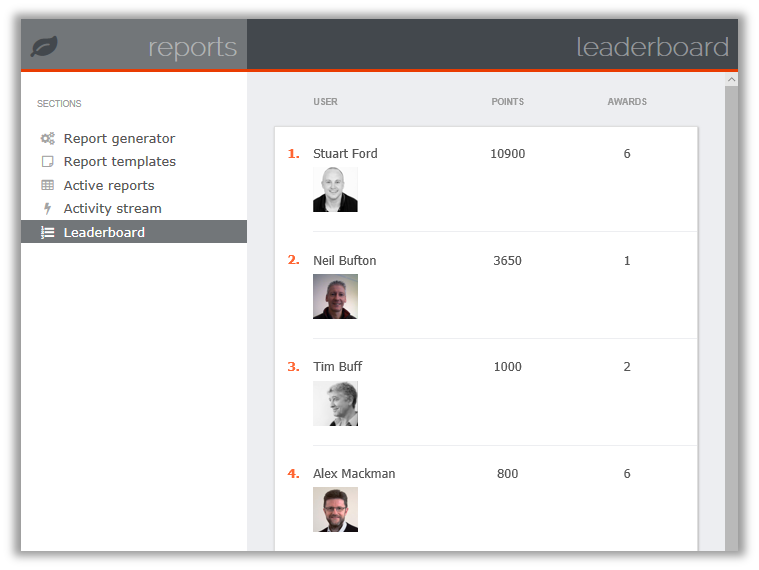This screenshot has width=759, height=570.
Task: Click Tim Buff's 1000 points value
Action: (507, 366)
